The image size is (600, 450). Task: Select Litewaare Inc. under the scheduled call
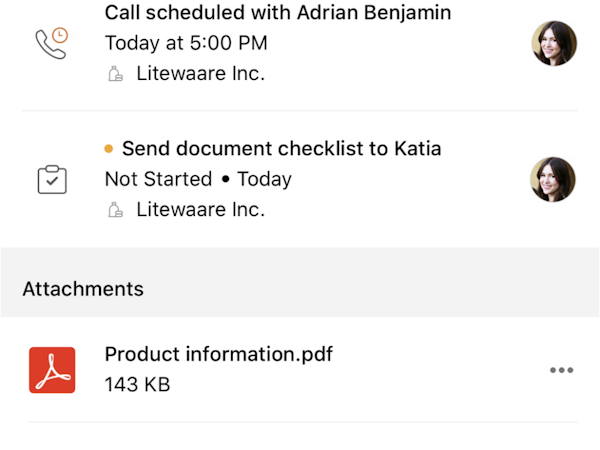pos(200,73)
